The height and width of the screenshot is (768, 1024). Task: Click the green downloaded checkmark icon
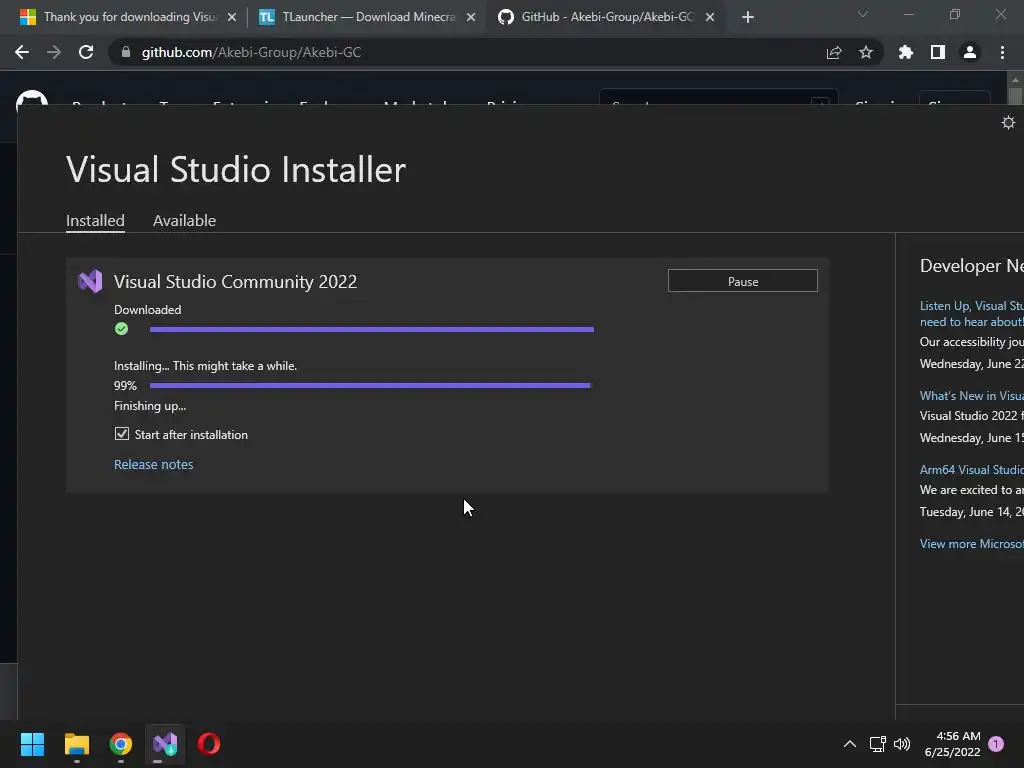pyautogui.click(x=121, y=328)
